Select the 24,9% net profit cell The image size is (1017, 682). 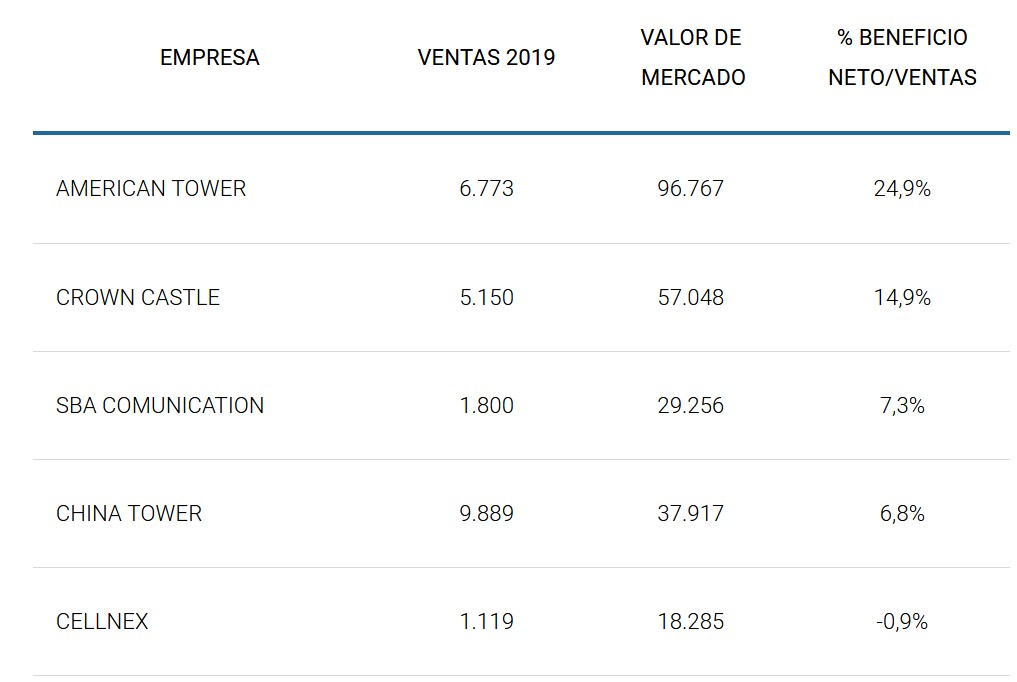pos(902,189)
